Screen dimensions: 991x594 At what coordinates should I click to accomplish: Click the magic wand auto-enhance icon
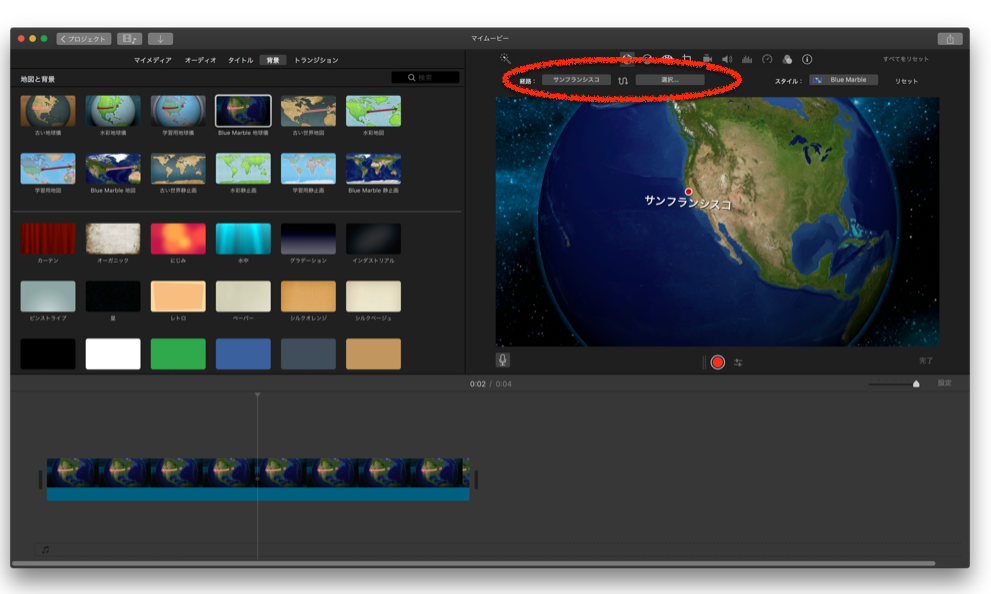point(505,59)
